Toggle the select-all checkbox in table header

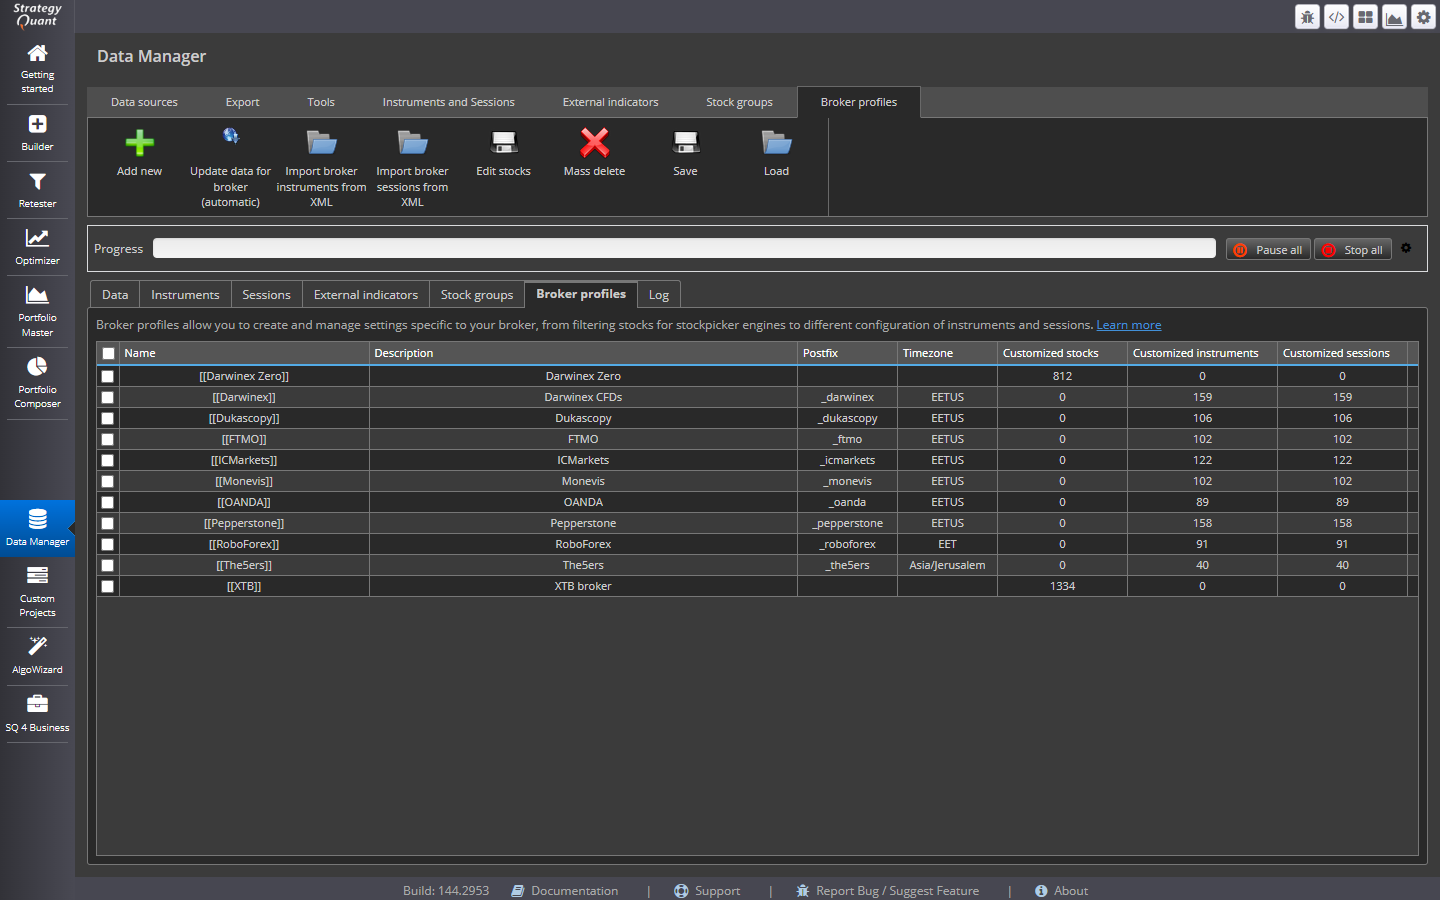[x=108, y=353]
